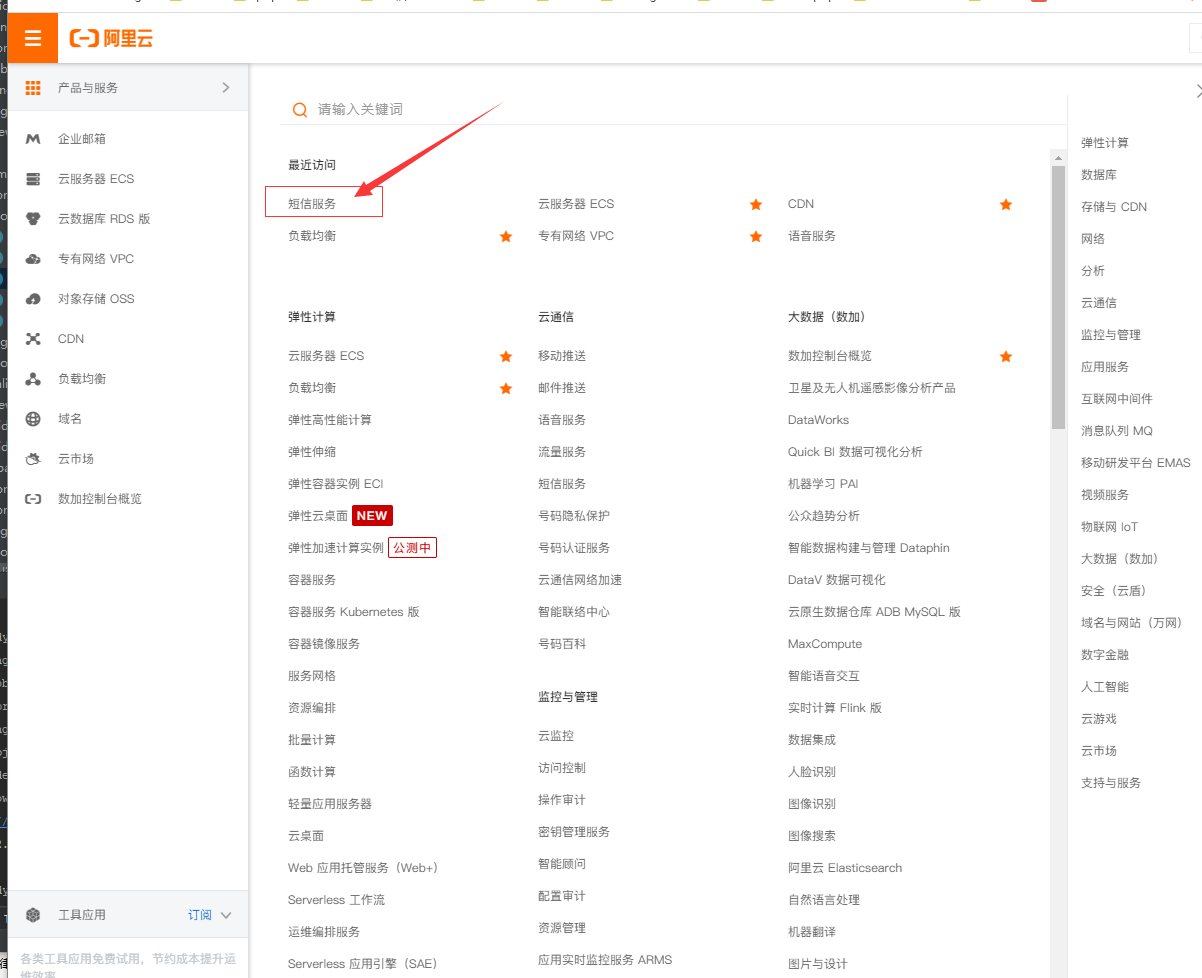The height and width of the screenshot is (978, 1202).
Task: Unstar CDN in recent visits
Action: 1006,204
